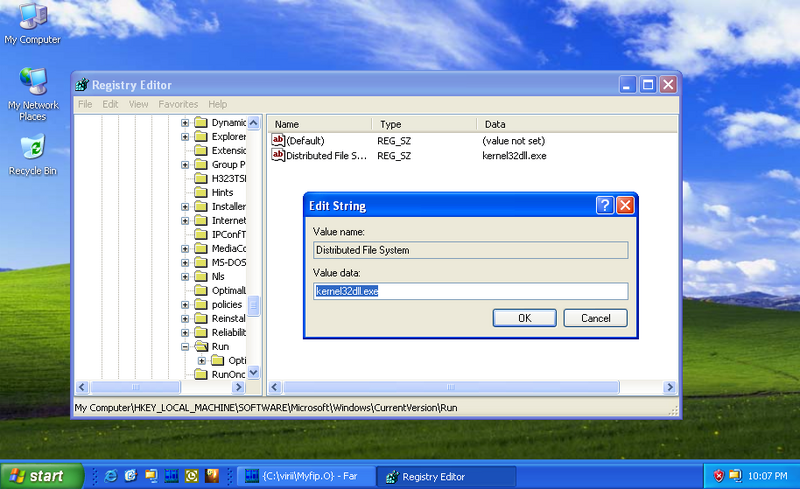
Task: Click the values pane scroll left arrow
Action: [275, 387]
